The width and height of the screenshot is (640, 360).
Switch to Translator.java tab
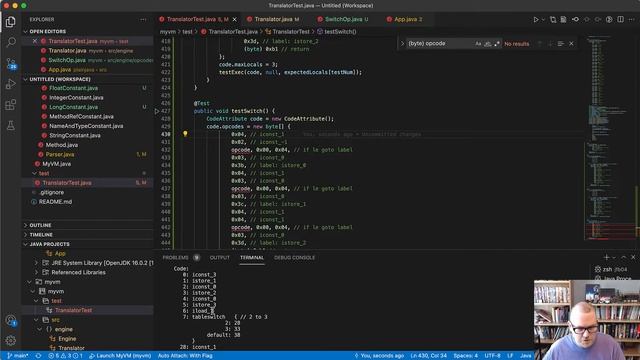tap(273, 19)
